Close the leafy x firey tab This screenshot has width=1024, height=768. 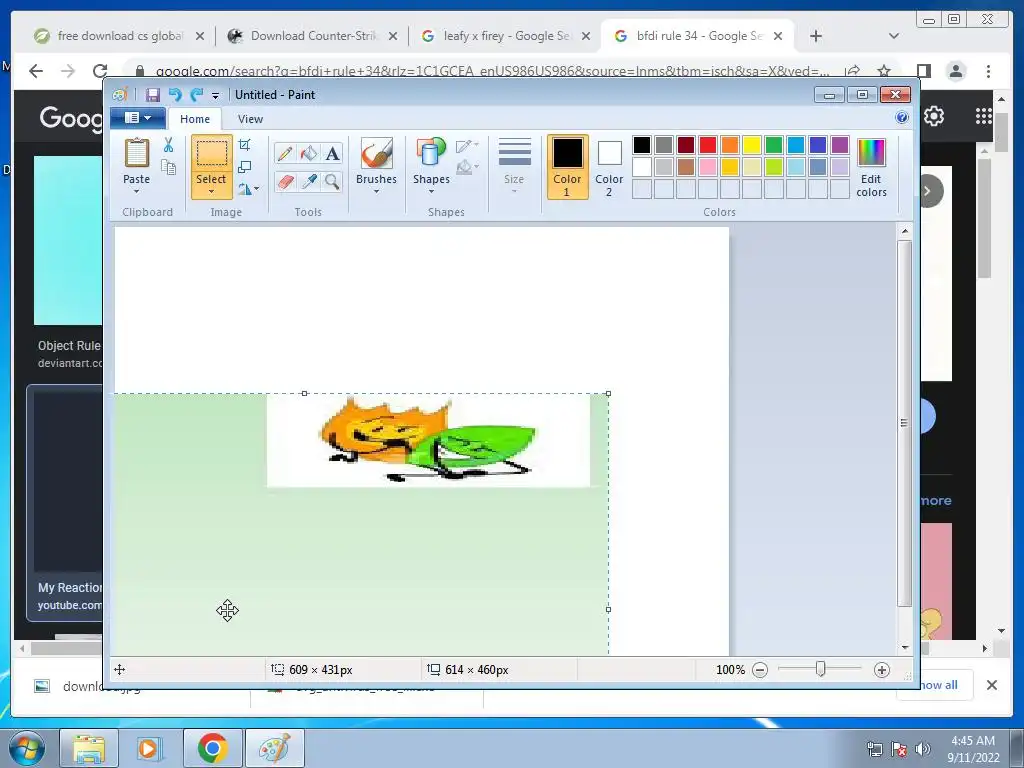coord(586,36)
